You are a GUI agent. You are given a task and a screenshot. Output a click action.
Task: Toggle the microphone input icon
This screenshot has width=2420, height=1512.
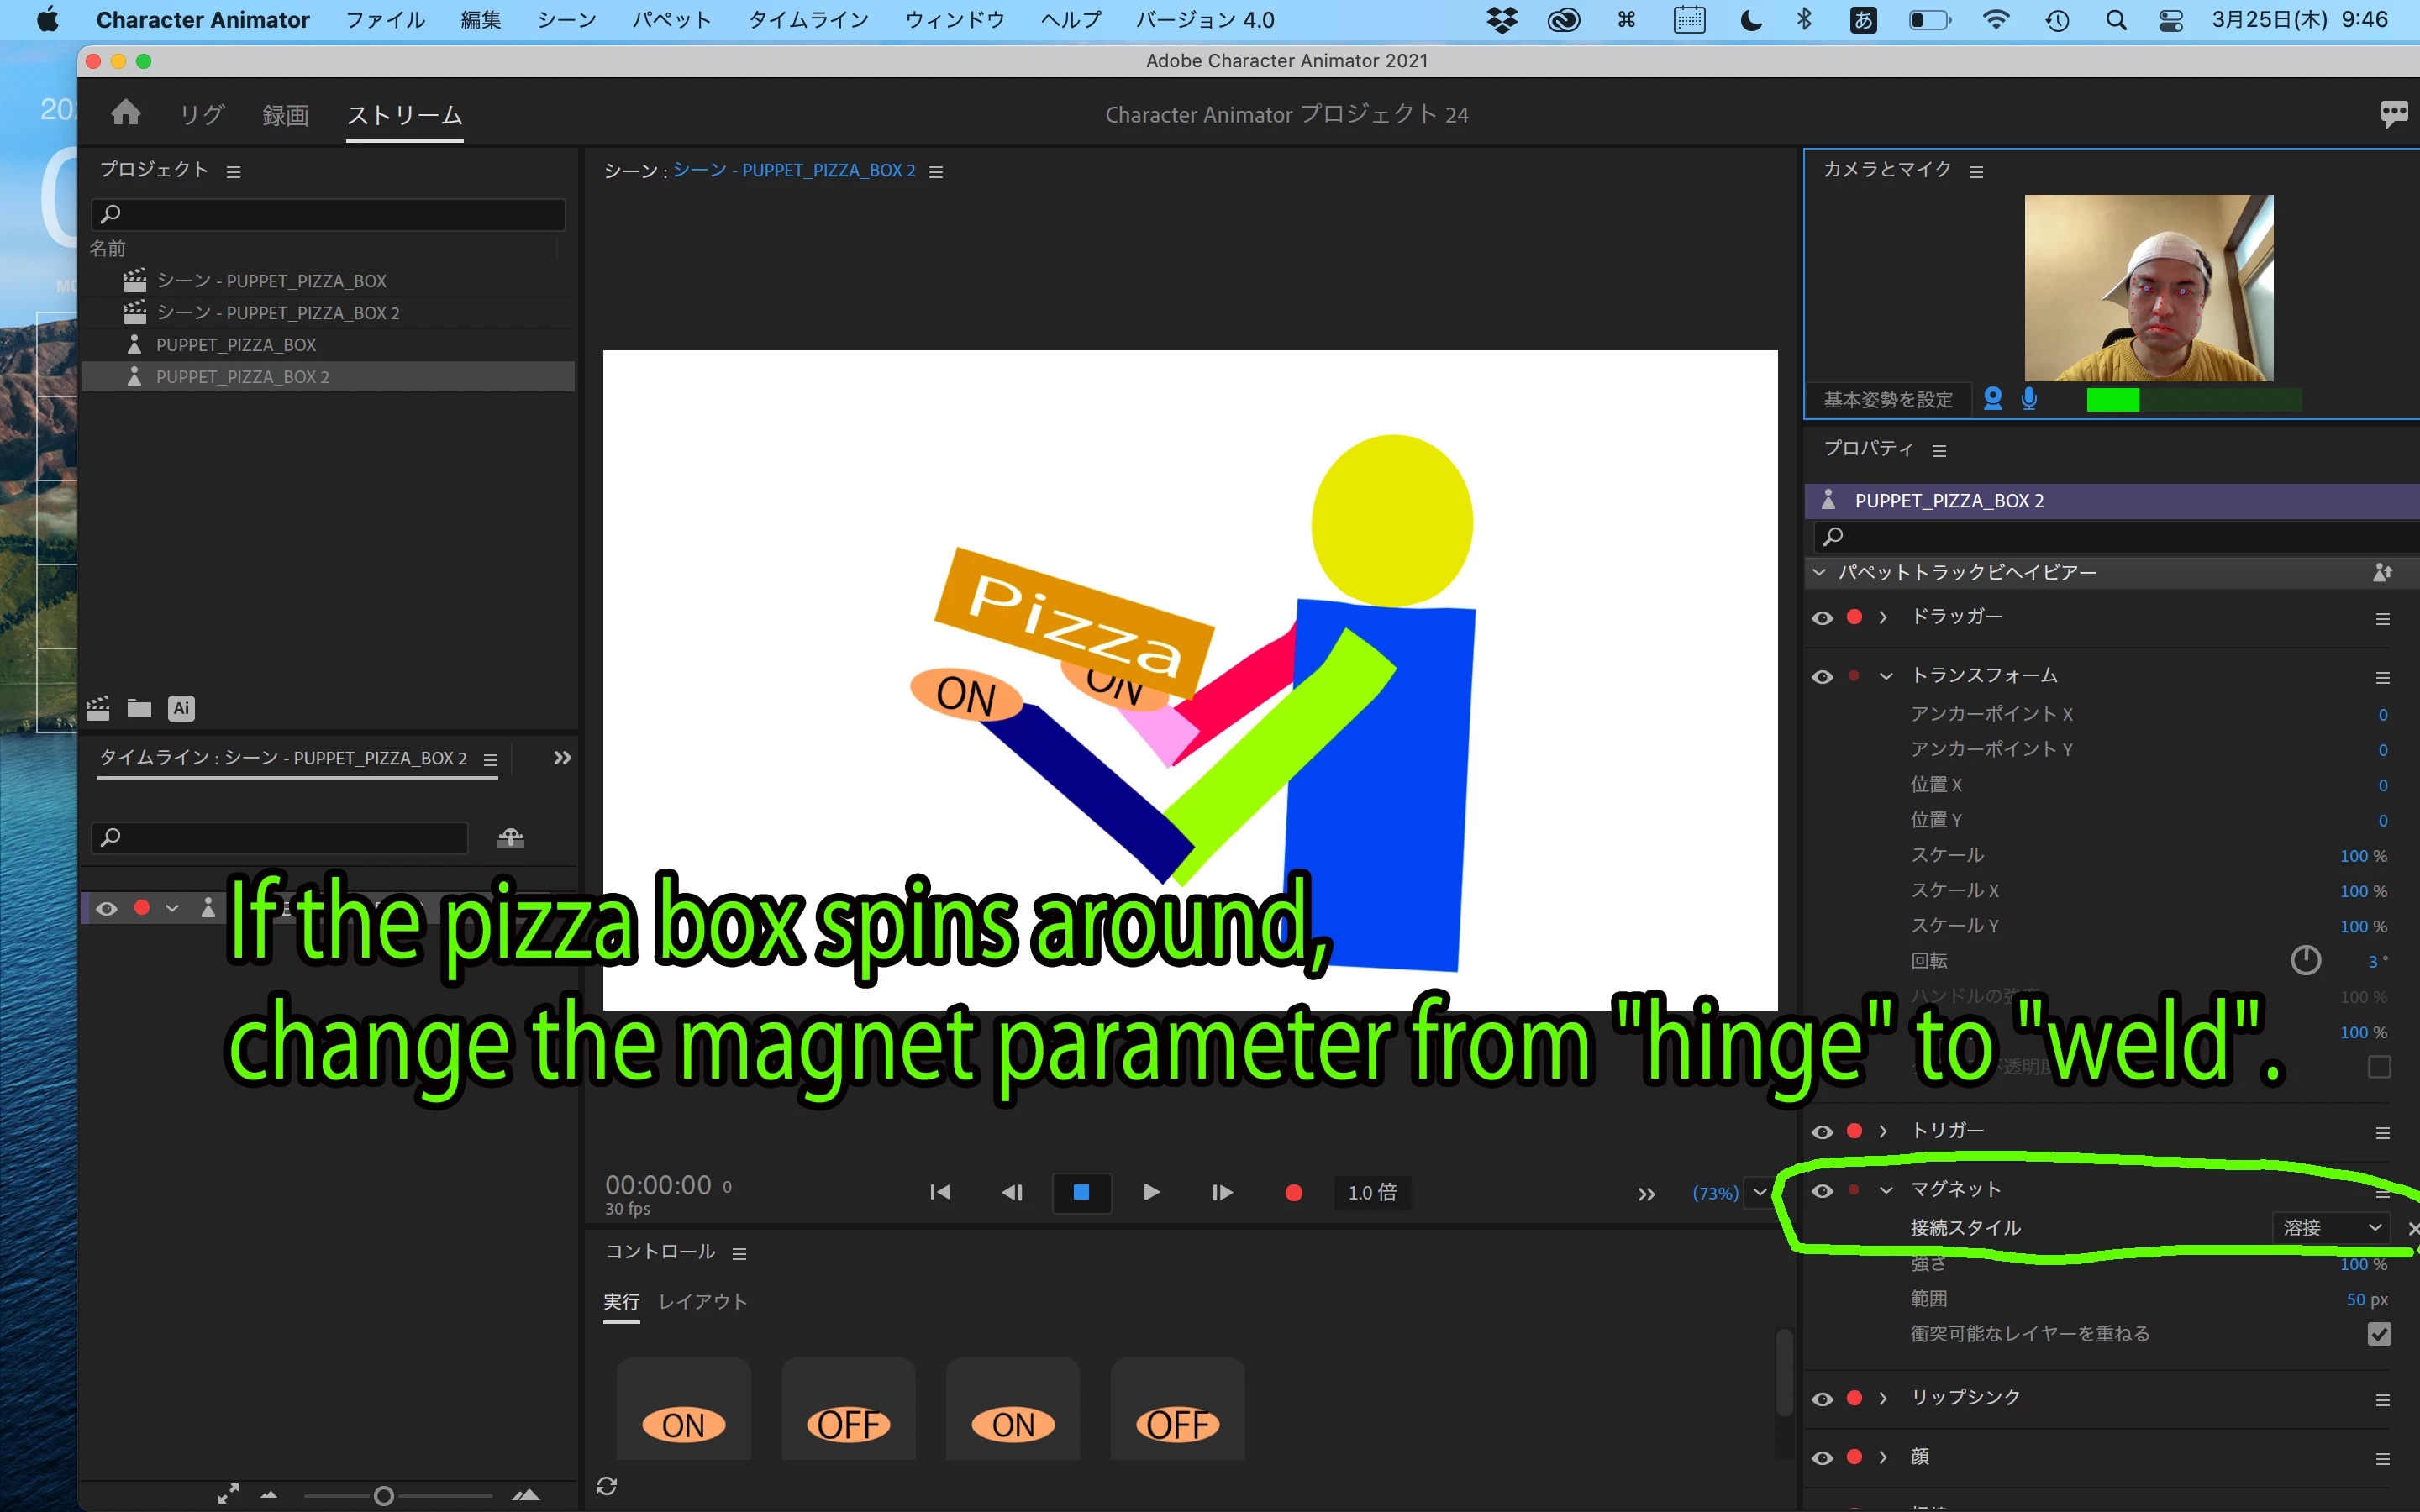pyautogui.click(x=2029, y=399)
